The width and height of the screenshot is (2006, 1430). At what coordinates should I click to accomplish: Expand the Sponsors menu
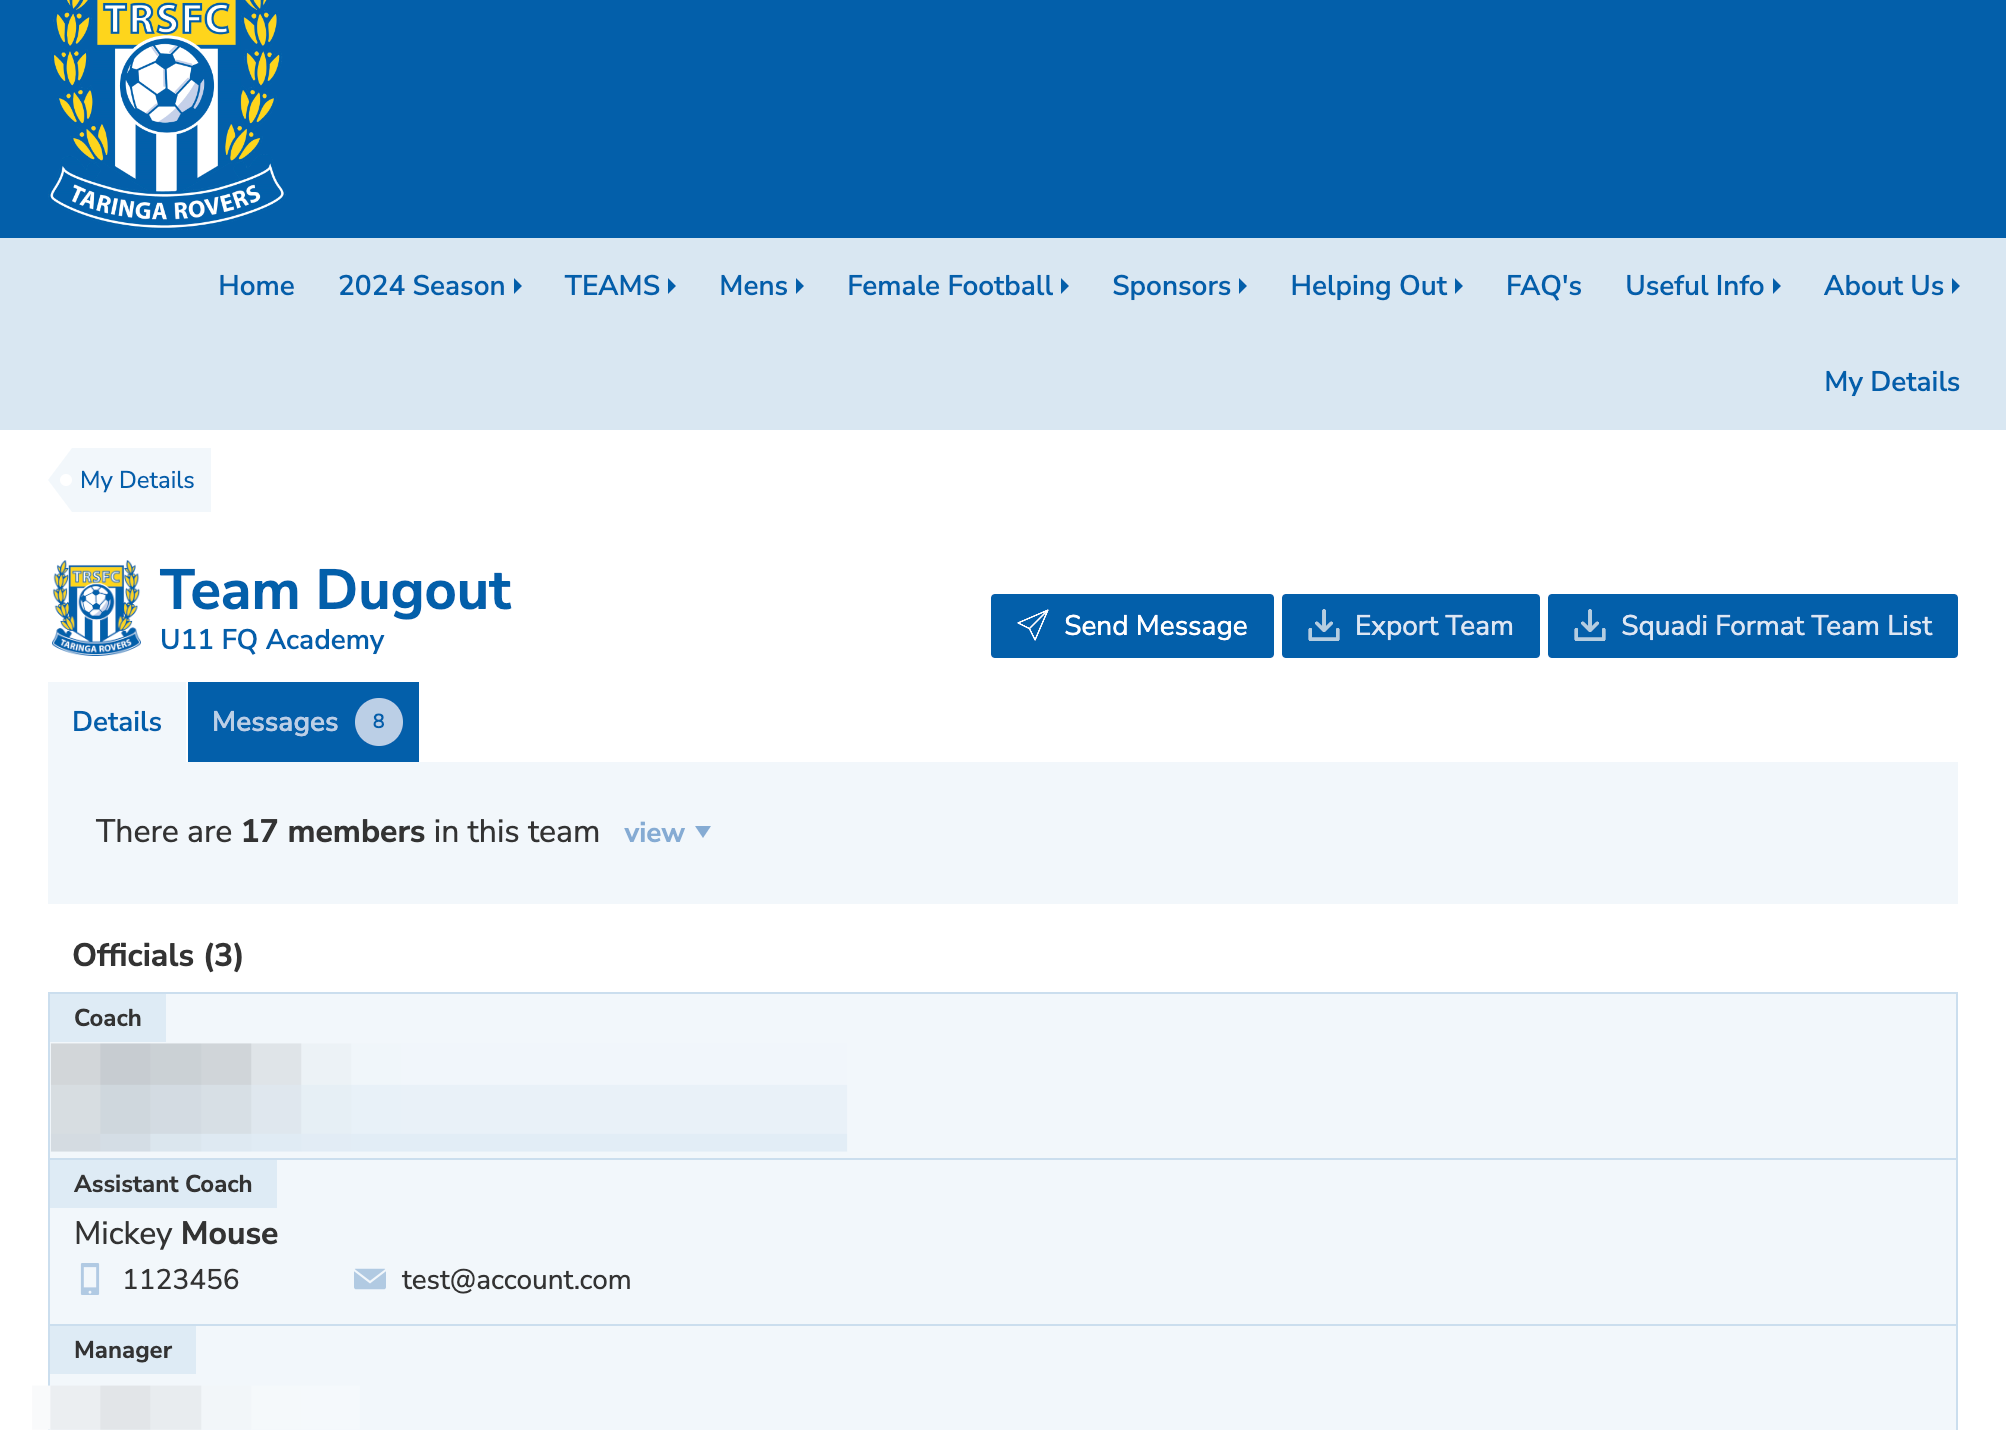click(1180, 286)
